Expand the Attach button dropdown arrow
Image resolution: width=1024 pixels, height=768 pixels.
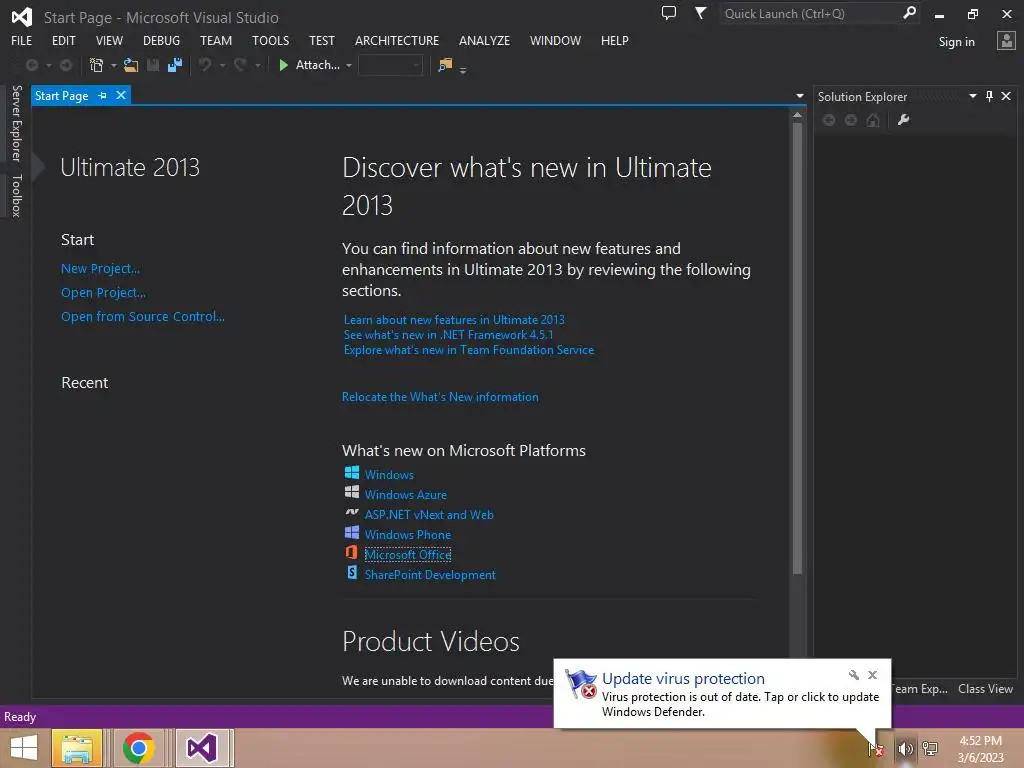[x=349, y=65]
